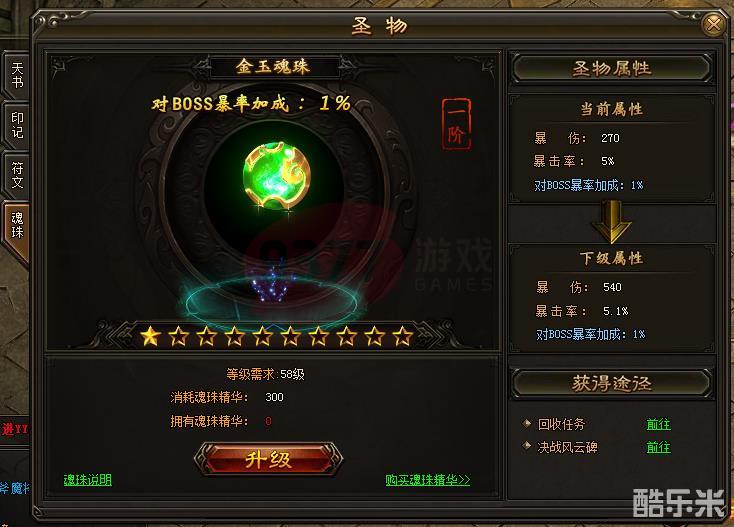This screenshot has width=734, height=527.
Task: Select the 魂珠 tab
Action: 17,227
